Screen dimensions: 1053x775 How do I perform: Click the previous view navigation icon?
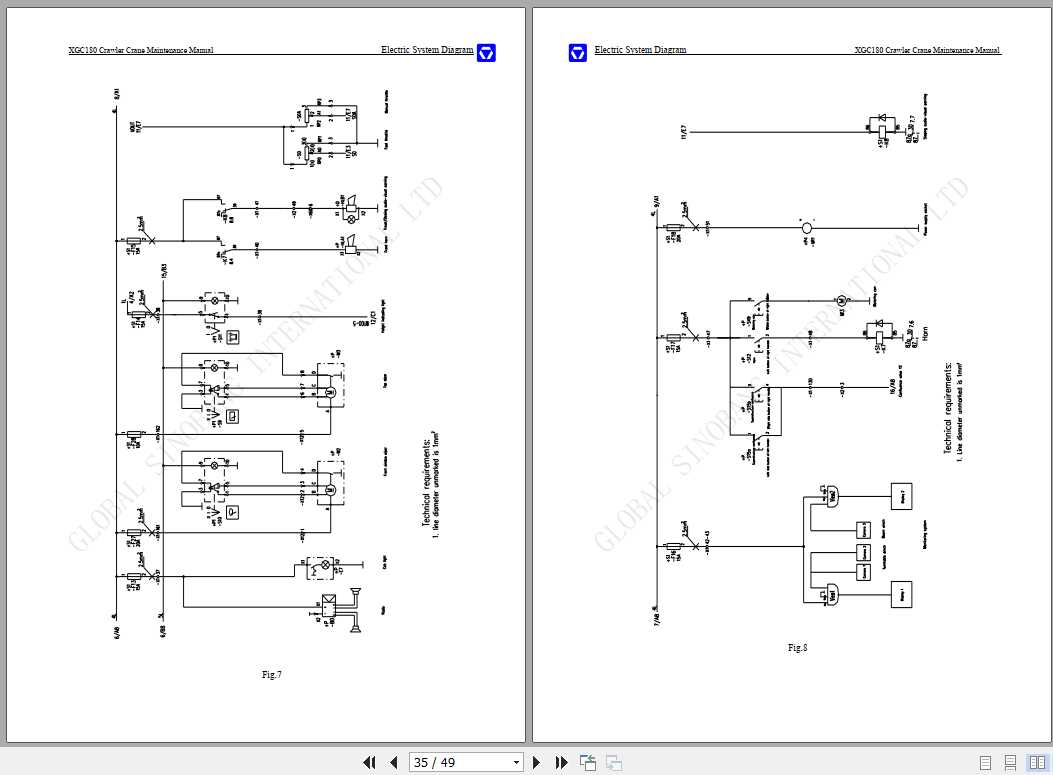point(588,762)
